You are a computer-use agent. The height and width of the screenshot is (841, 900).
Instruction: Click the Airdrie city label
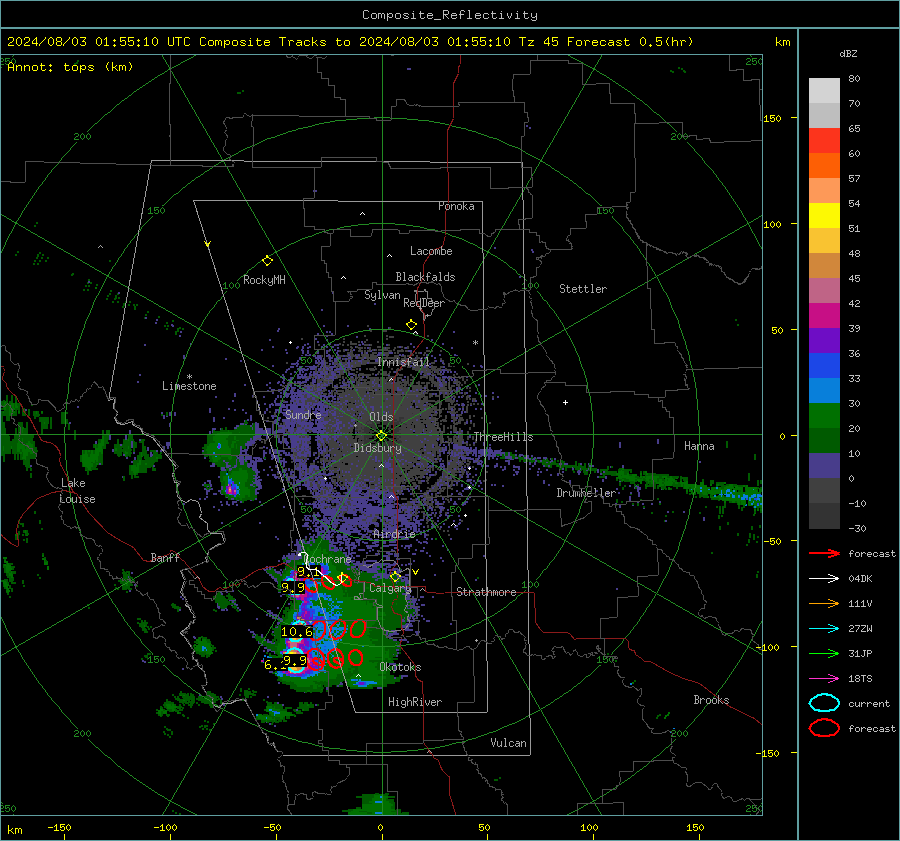pos(394,534)
